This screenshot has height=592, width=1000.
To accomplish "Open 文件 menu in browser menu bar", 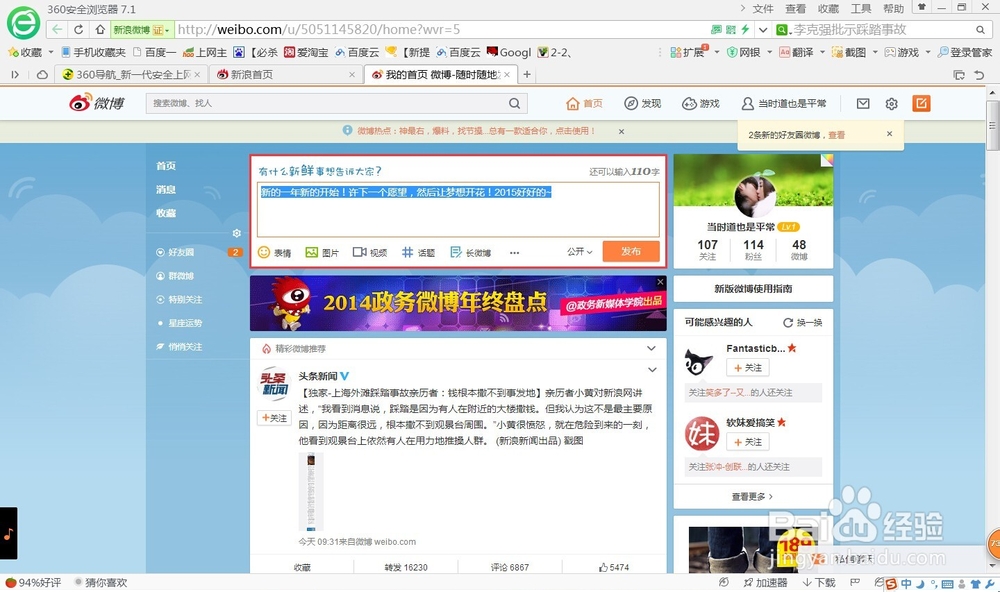I will click(763, 8).
